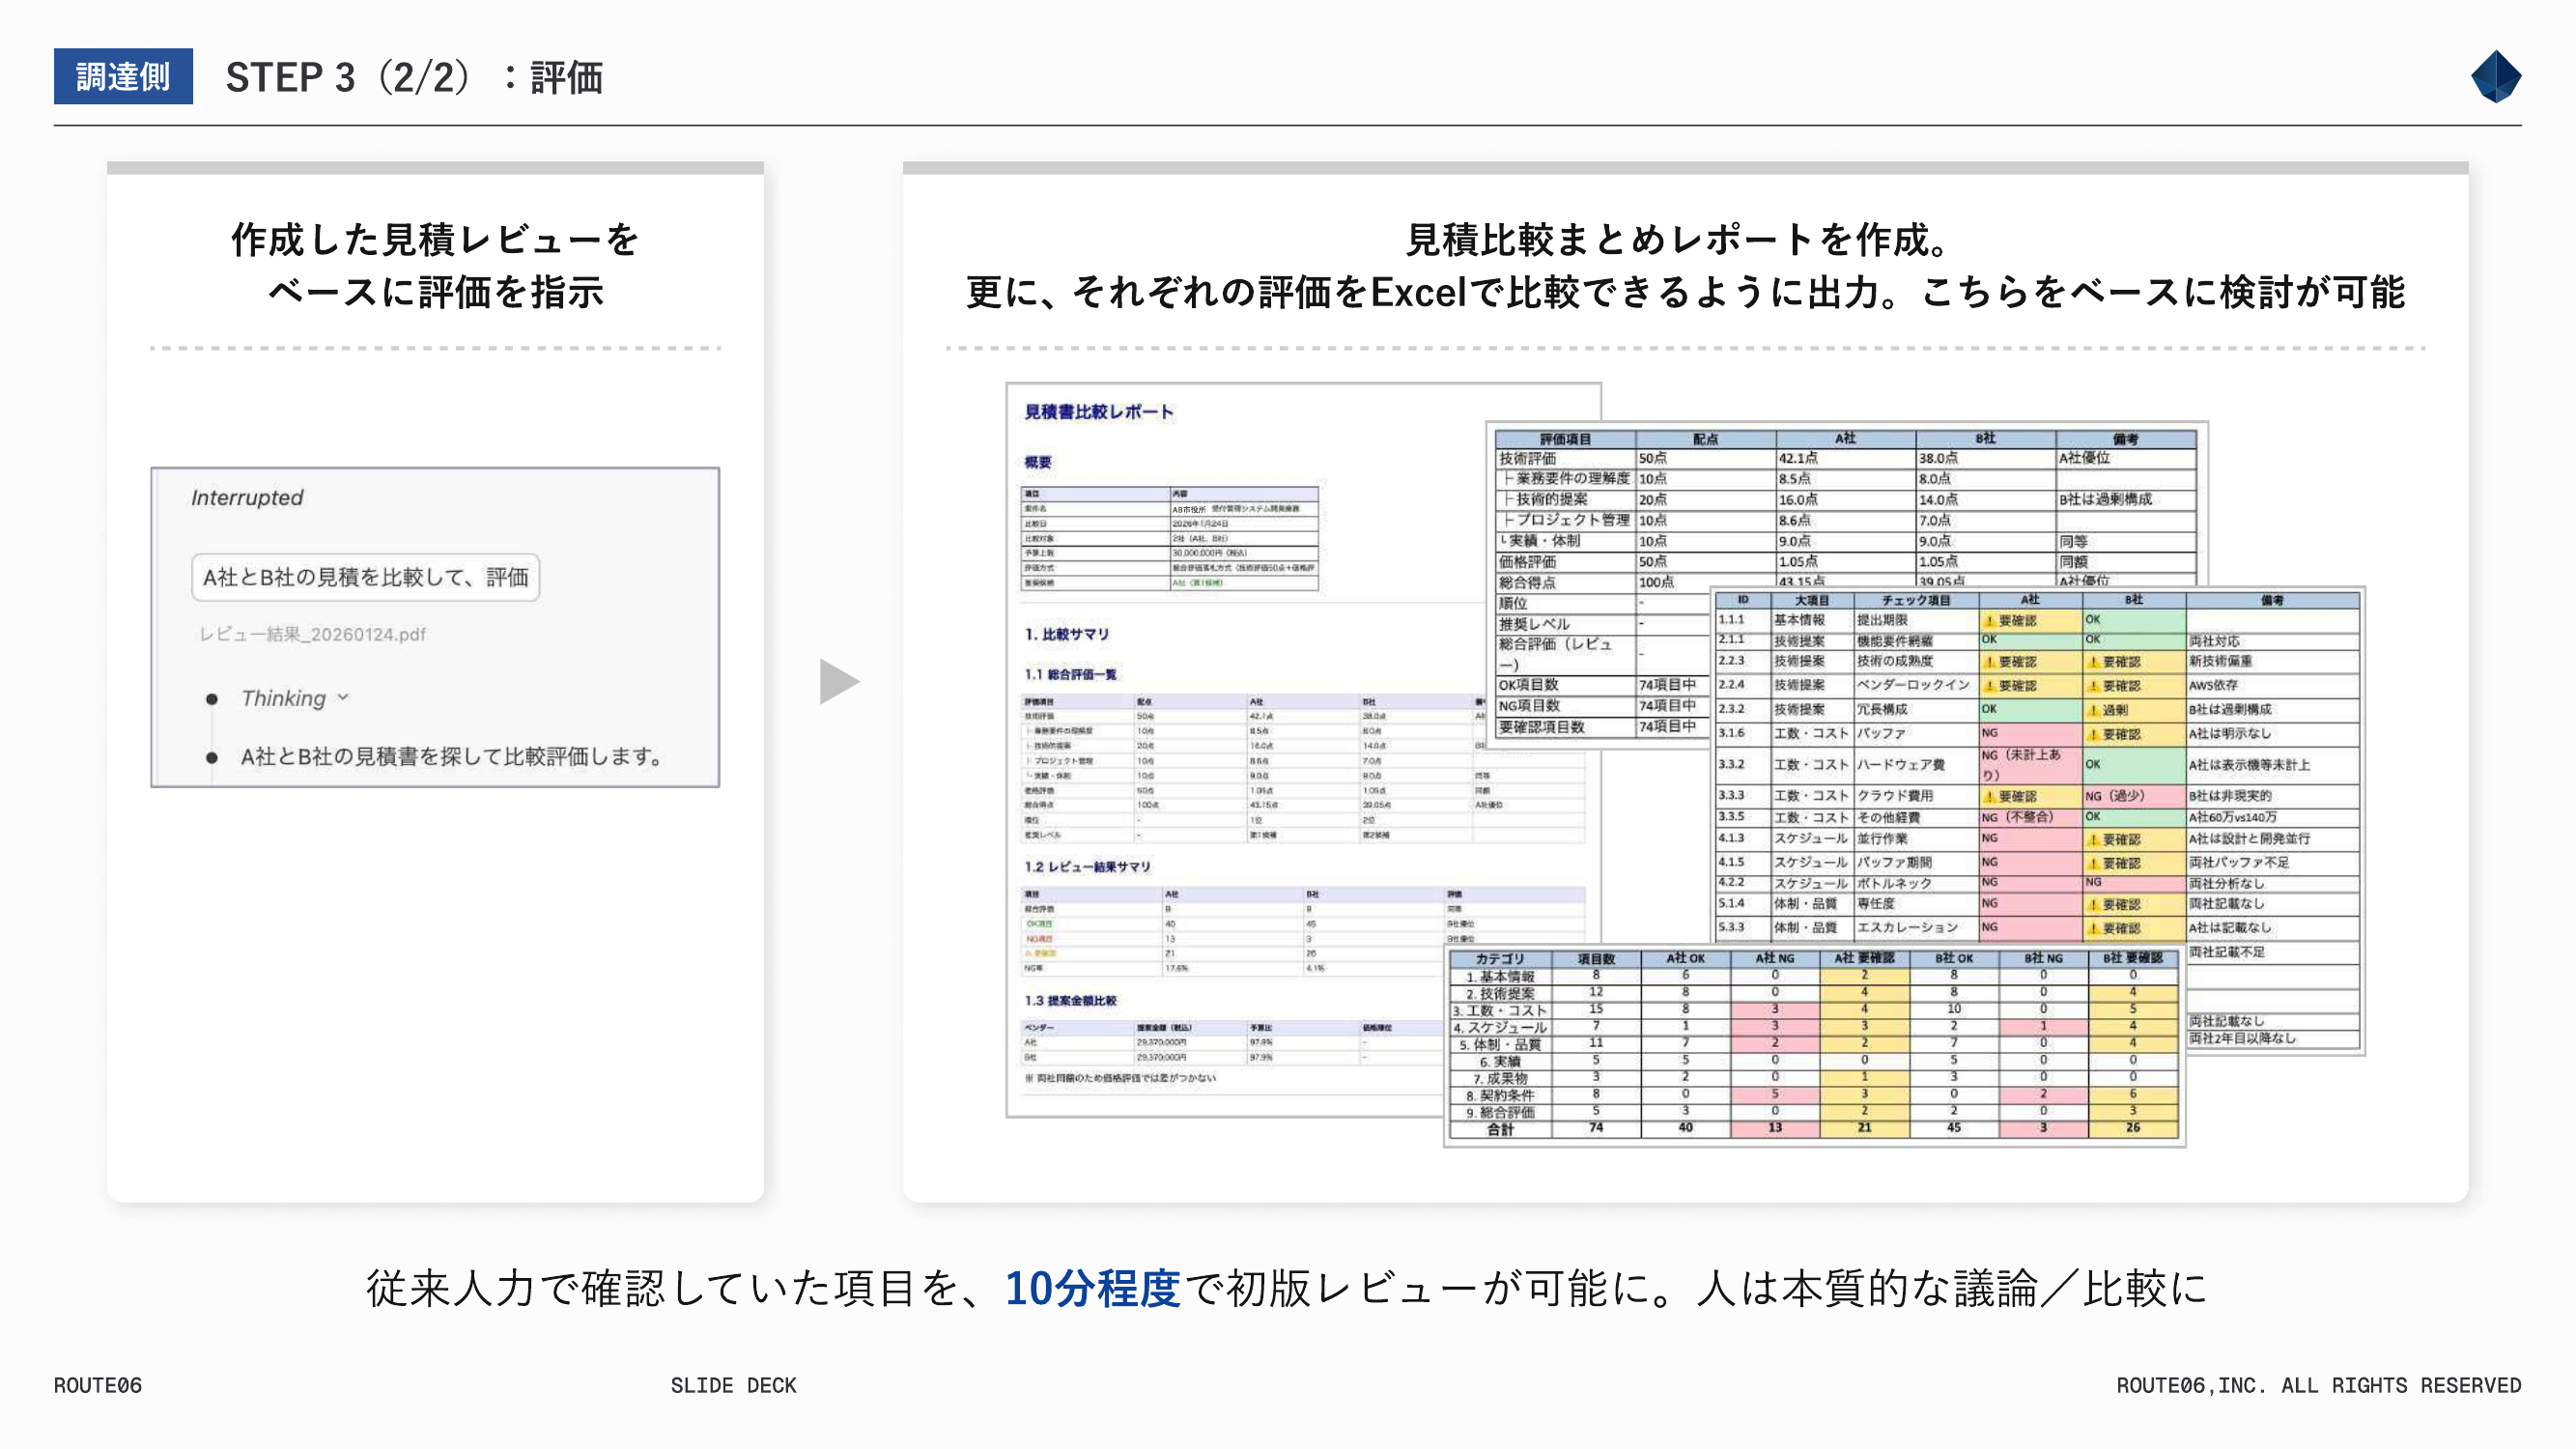
Task: Click the 評価項目 column header
Action: pyautogui.click(x=1565, y=439)
